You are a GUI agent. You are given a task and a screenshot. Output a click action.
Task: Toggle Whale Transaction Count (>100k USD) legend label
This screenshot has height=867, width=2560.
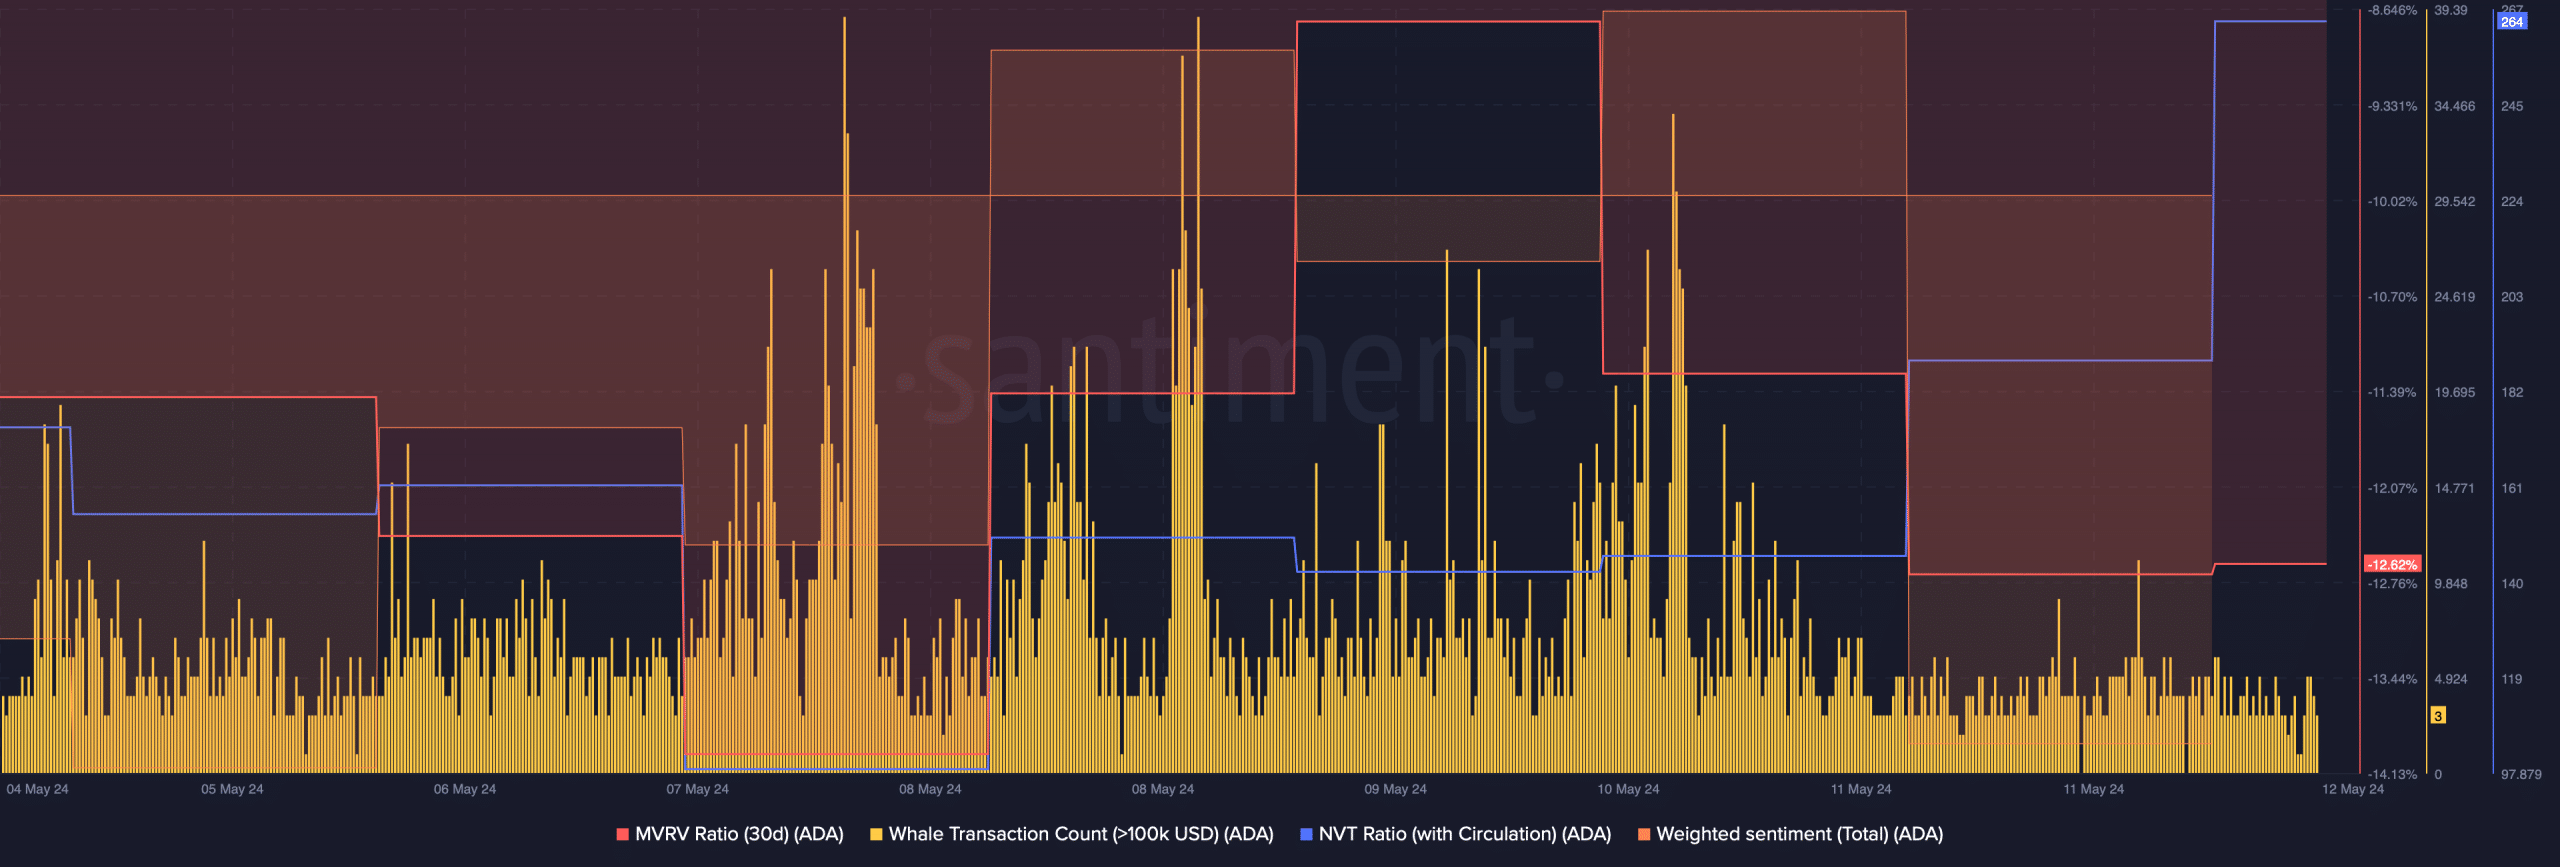[x=1081, y=834]
